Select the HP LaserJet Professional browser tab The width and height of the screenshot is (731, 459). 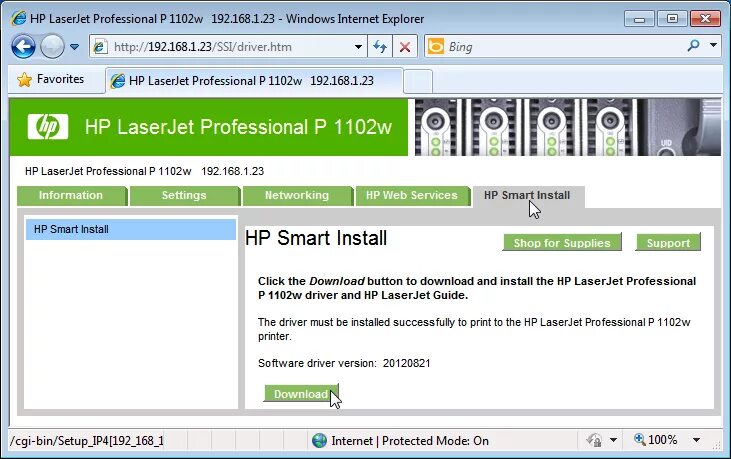point(254,81)
